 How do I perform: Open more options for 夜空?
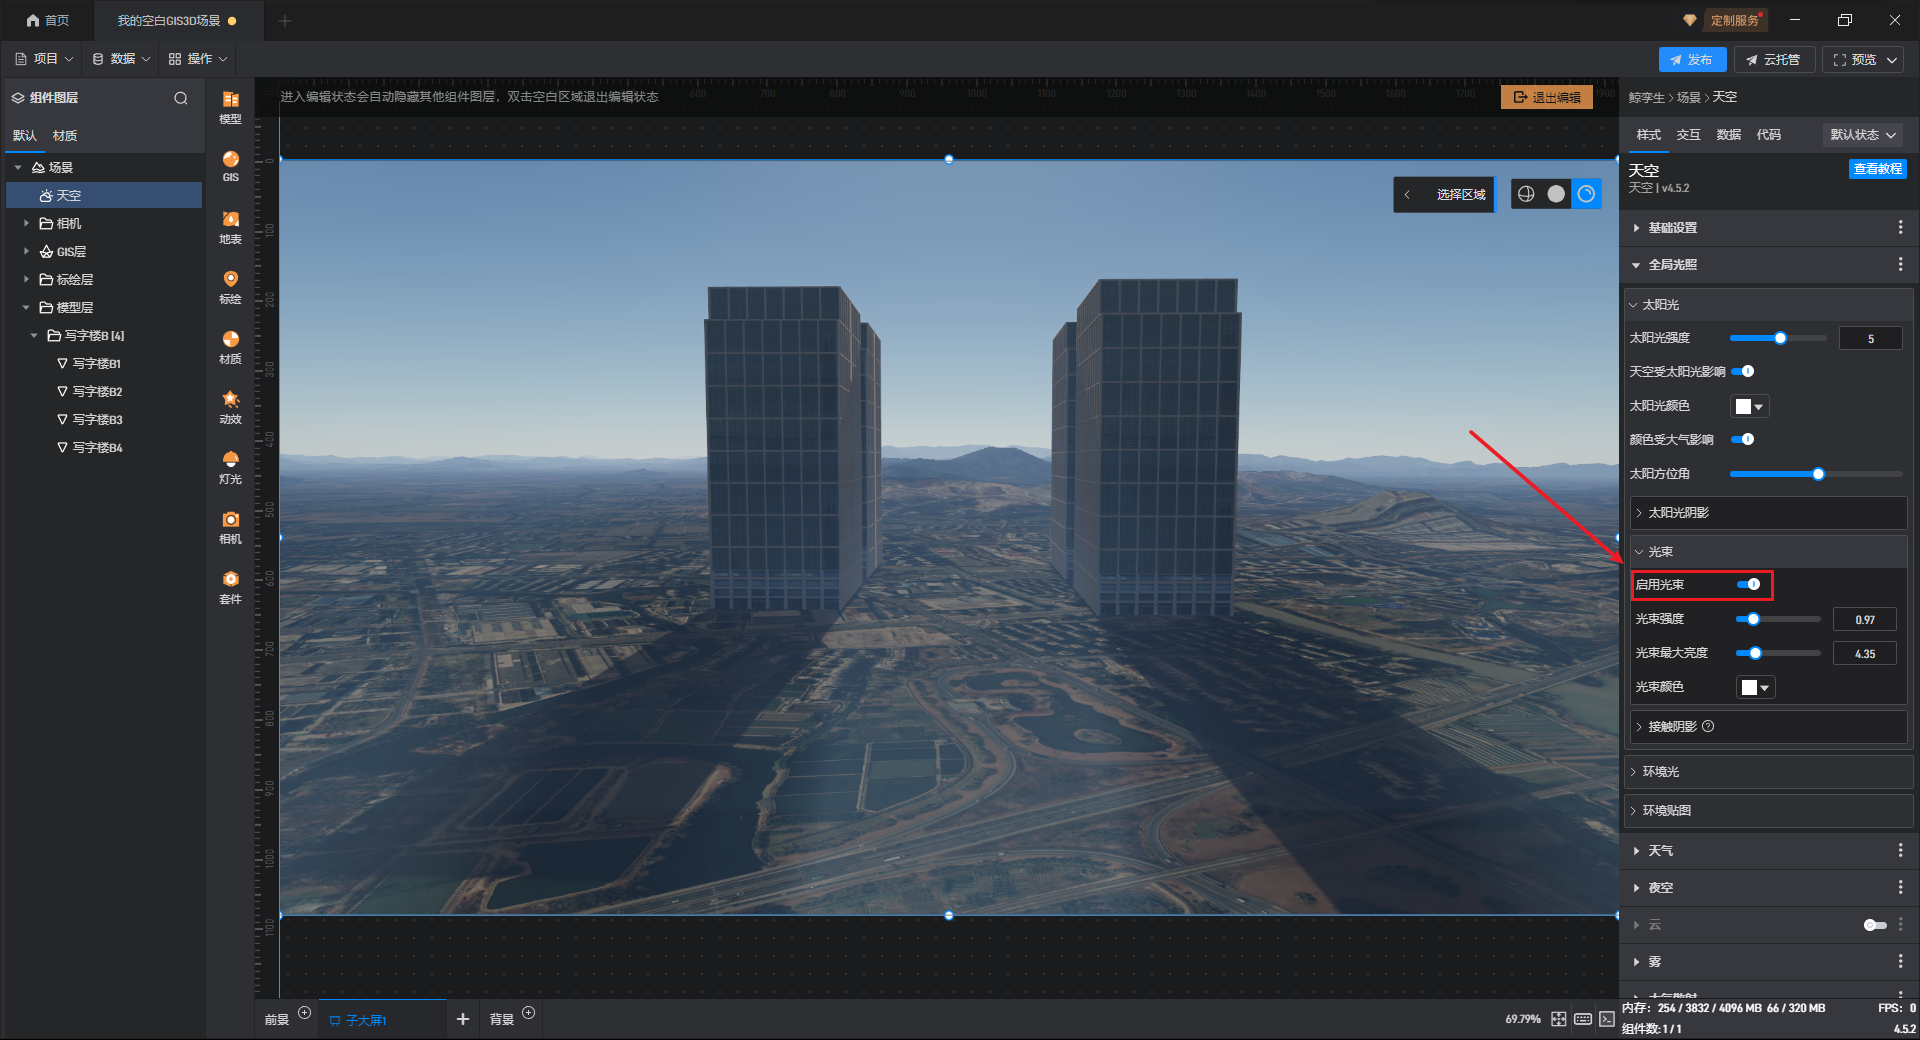tap(1900, 887)
